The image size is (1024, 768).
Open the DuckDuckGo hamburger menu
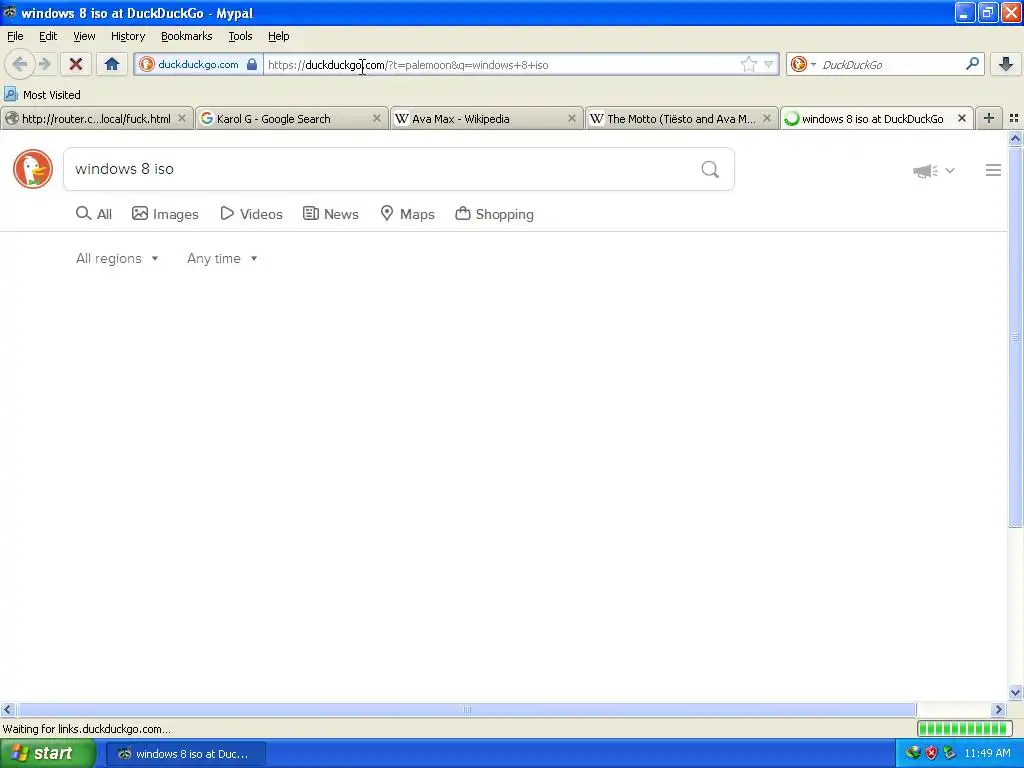(x=993, y=170)
